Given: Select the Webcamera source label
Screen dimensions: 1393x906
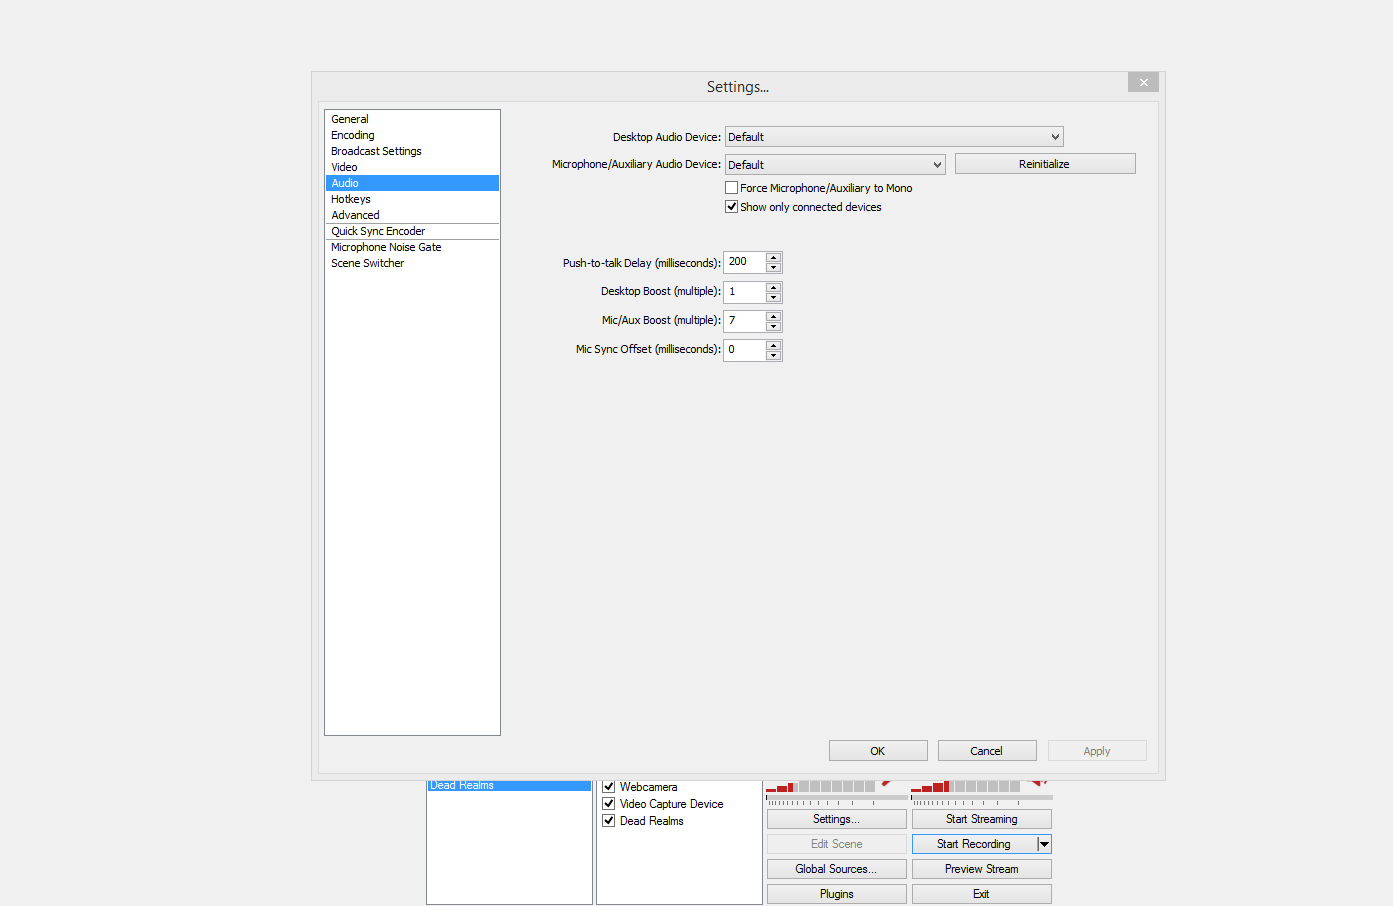Looking at the screenshot, I should click(x=649, y=787).
